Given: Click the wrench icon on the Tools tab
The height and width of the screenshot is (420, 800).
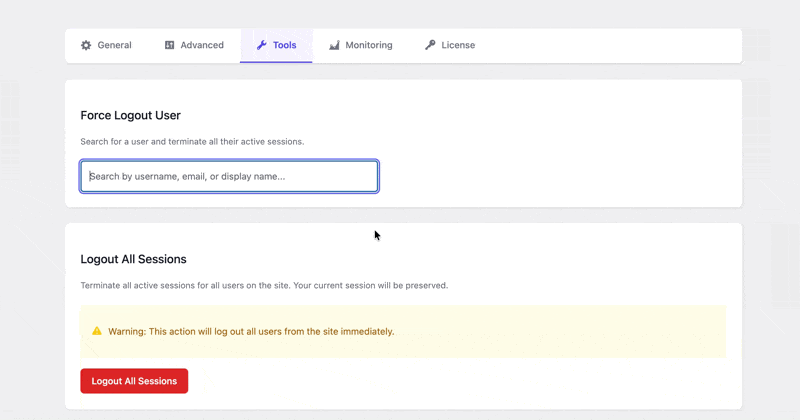Looking at the screenshot, I should 261,45.
